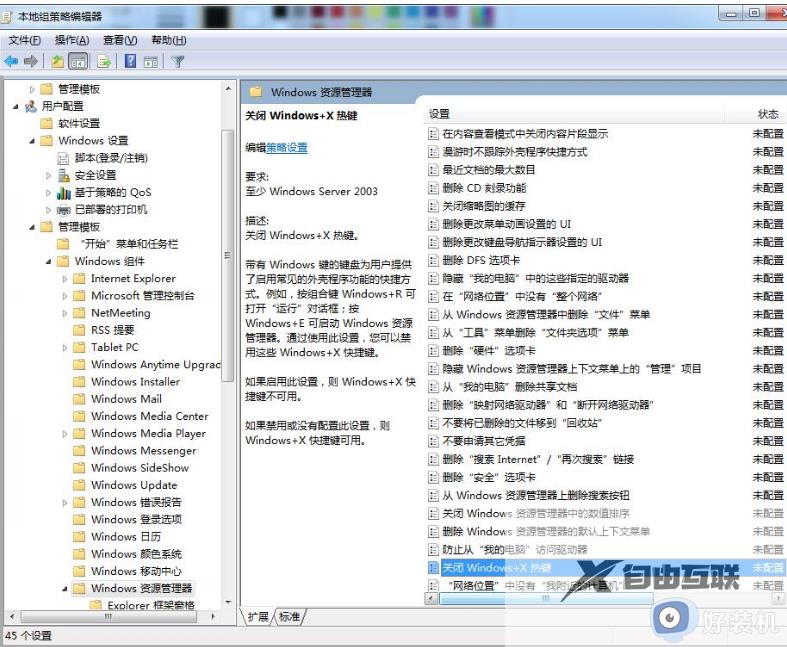This screenshot has width=787, height=647.
Task: Click folder icon of Windows Mail
Action: pos(79,399)
